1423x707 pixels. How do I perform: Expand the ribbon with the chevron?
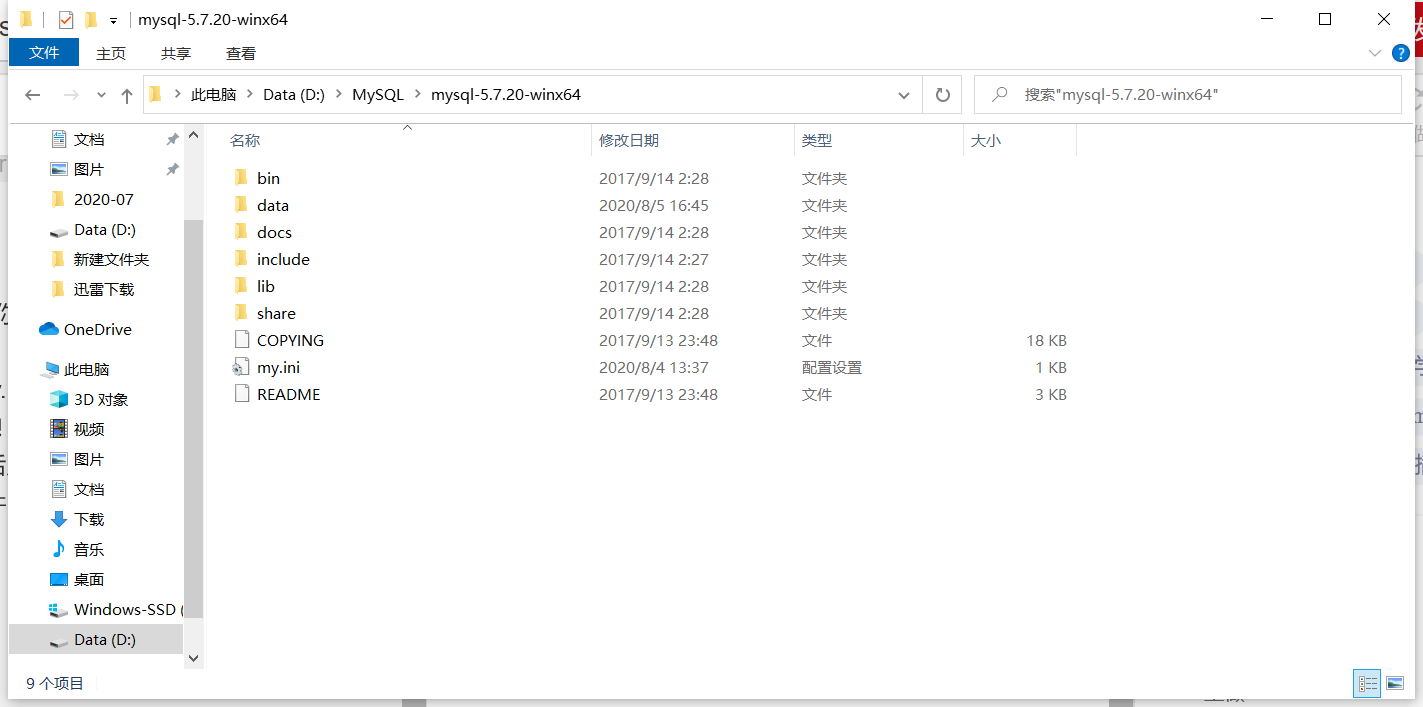click(1375, 53)
